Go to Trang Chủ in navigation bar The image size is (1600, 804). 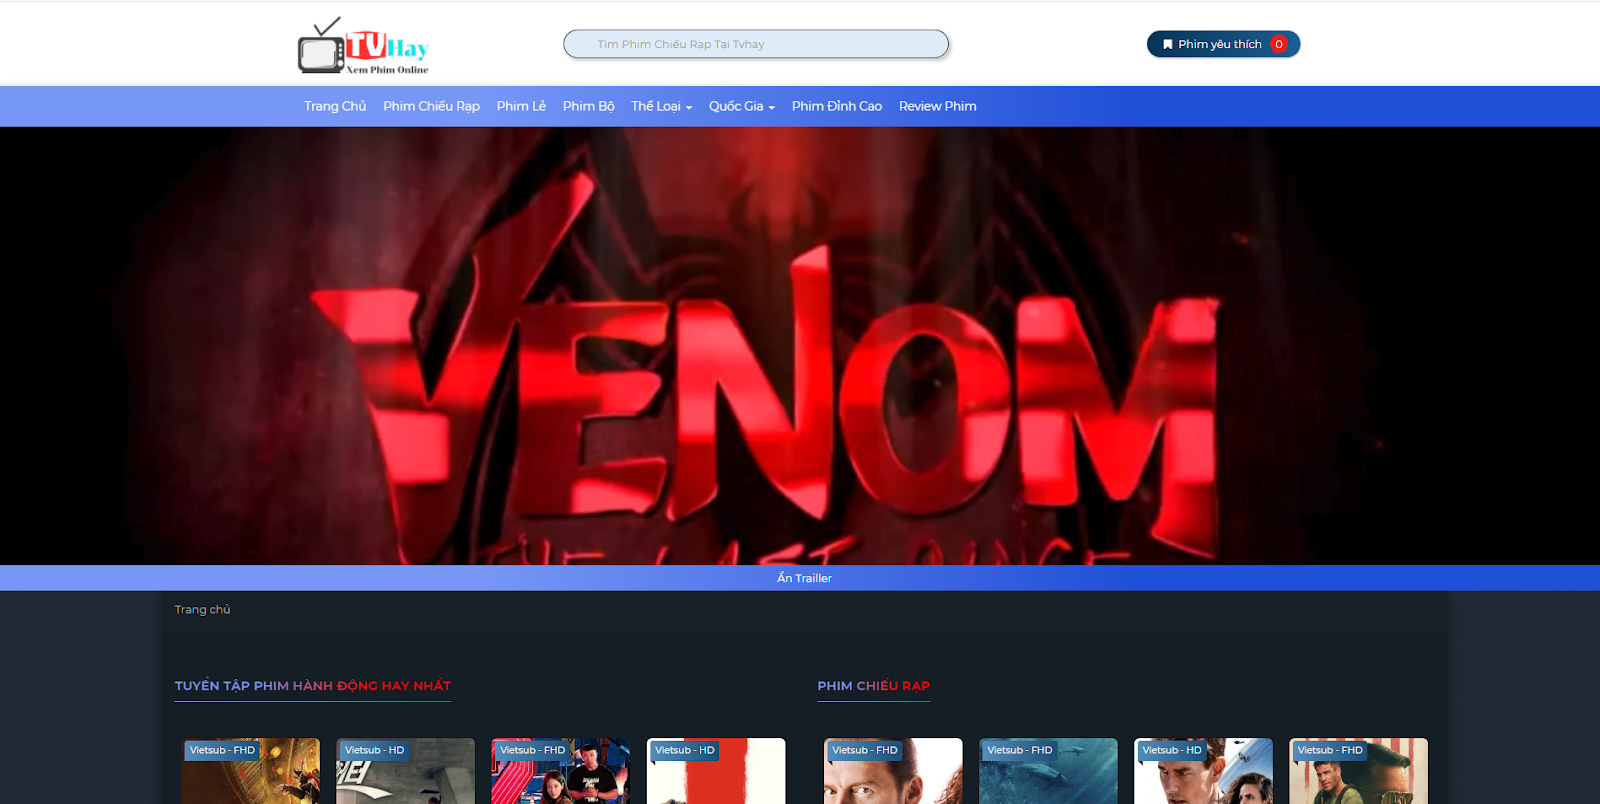pyautogui.click(x=335, y=106)
